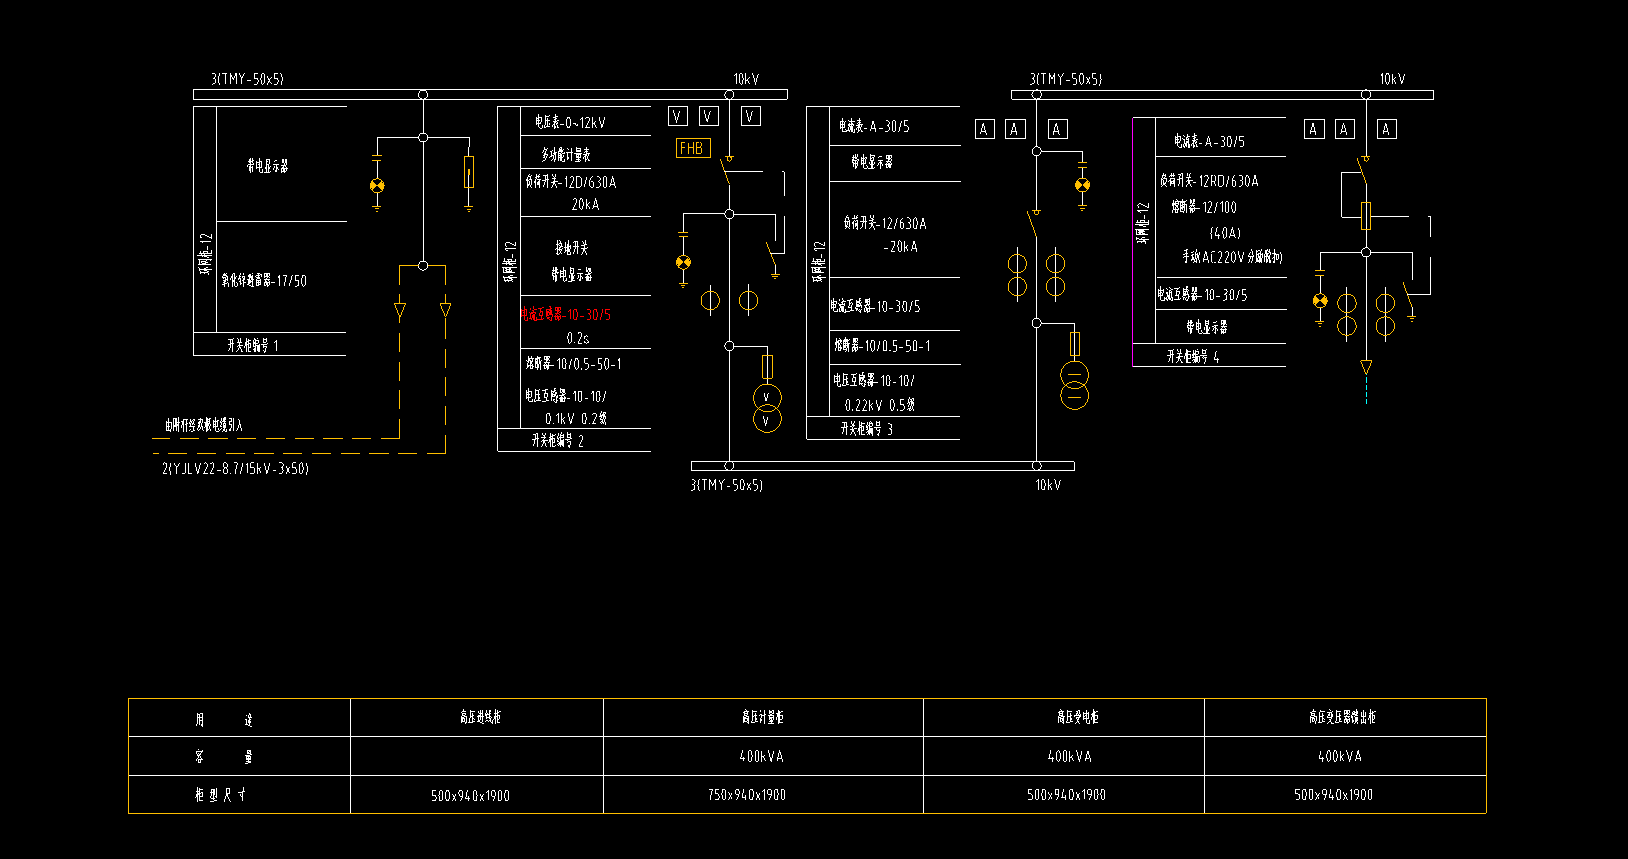Select the 接地开关 label
Viewport: 1628px width, 859px height.
coord(572,247)
